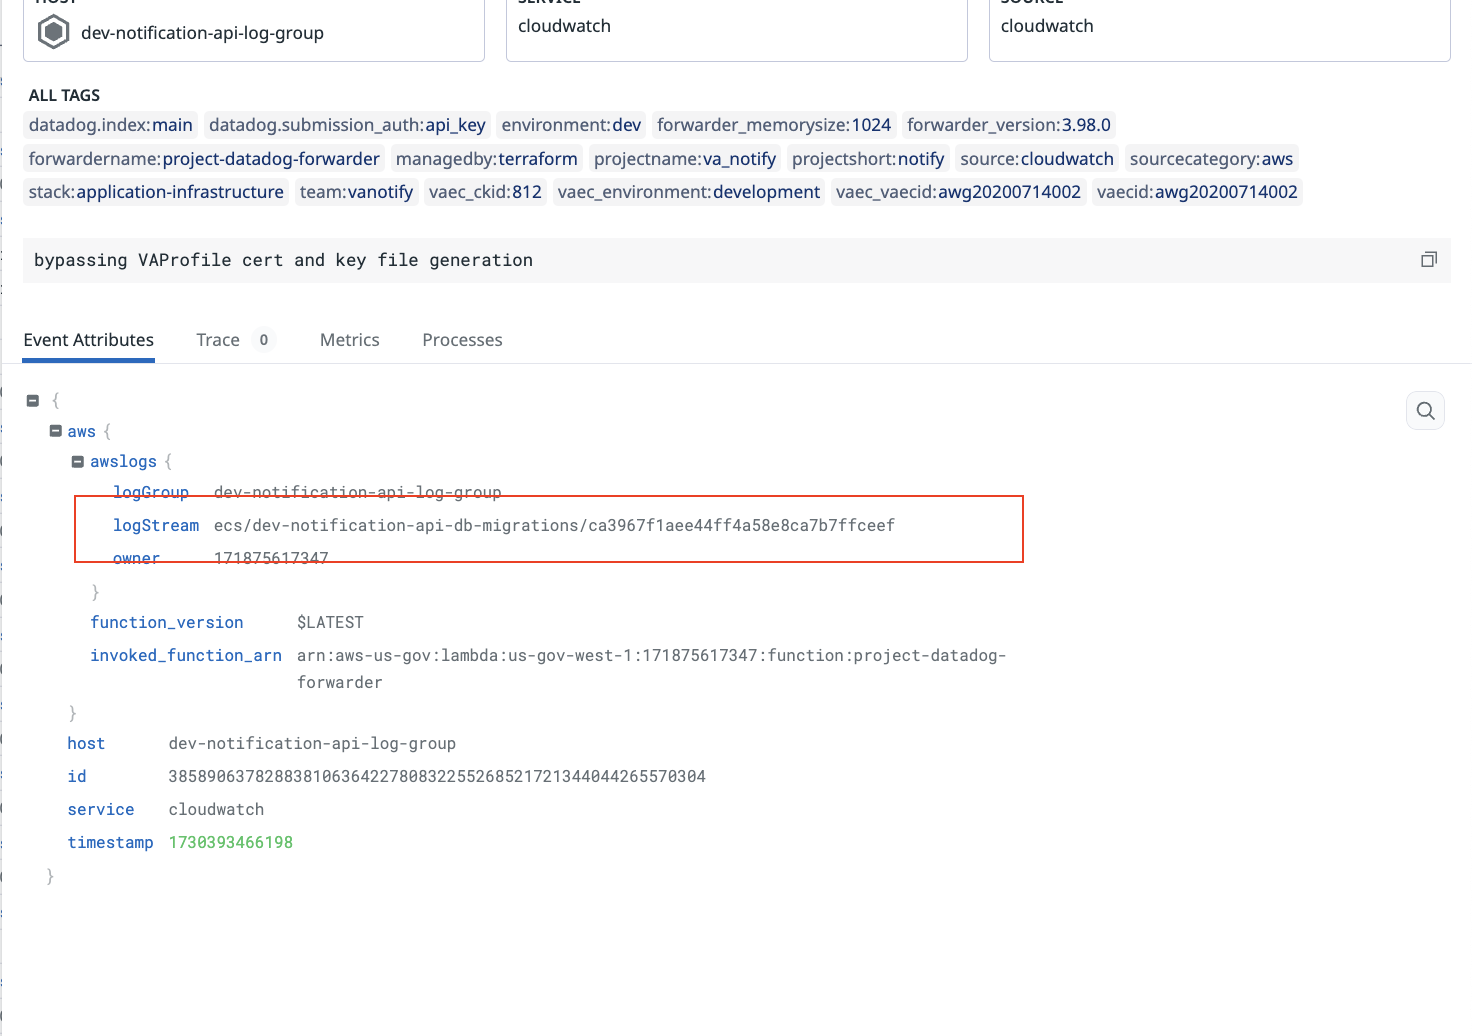This screenshot has height=1036, width=1472.
Task: Select the team:vanotify tag
Action: coord(356,192)
